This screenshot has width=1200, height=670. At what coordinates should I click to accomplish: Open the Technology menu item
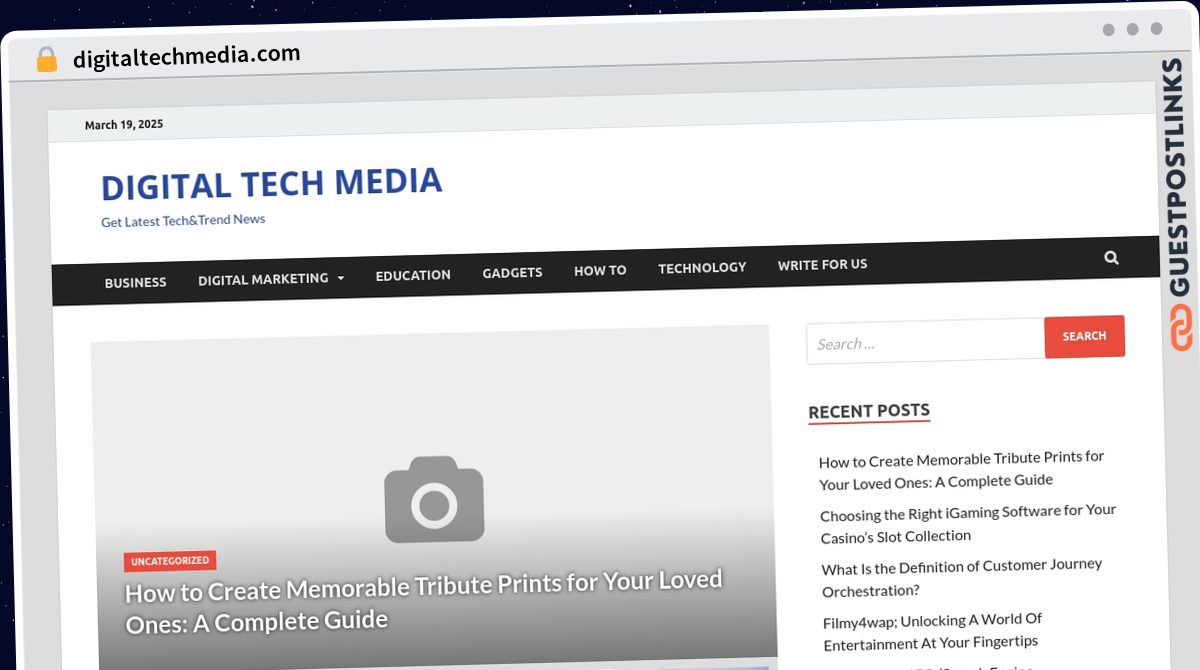click(x=702, y=267)
